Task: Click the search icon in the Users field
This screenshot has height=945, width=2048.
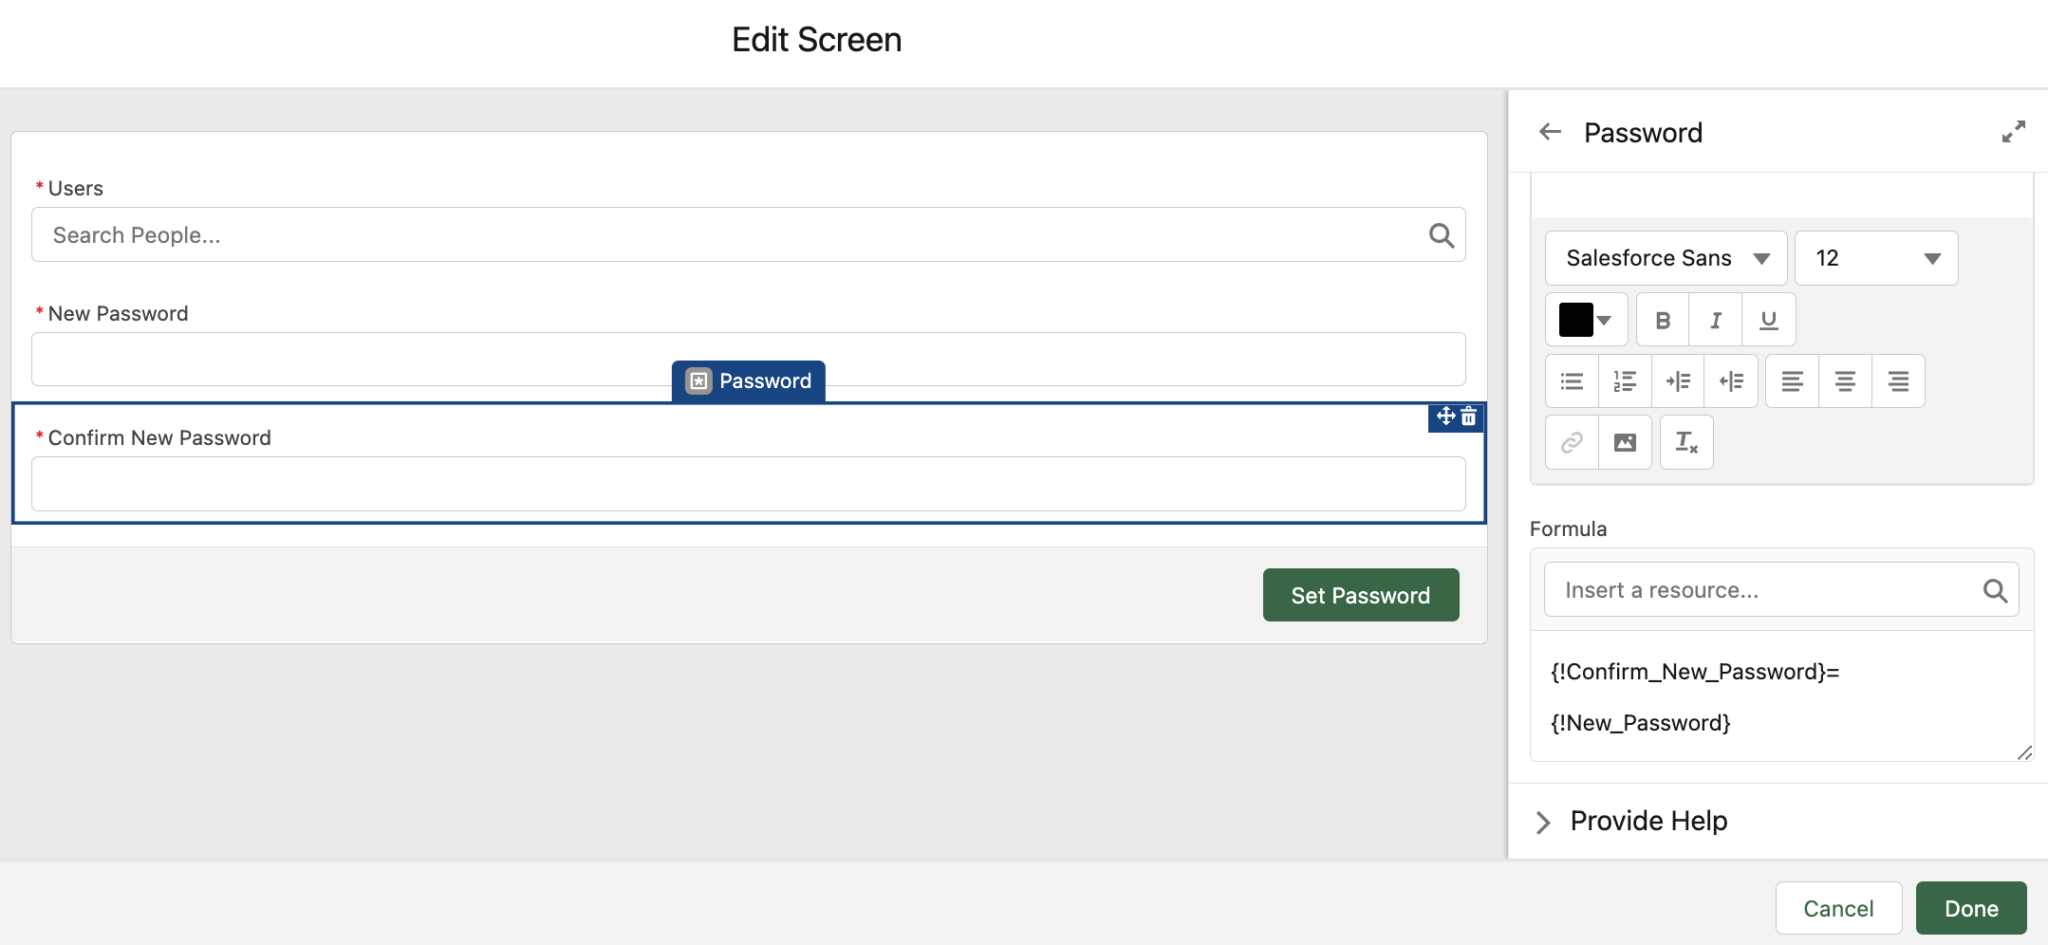Action: coord(1441,234)
